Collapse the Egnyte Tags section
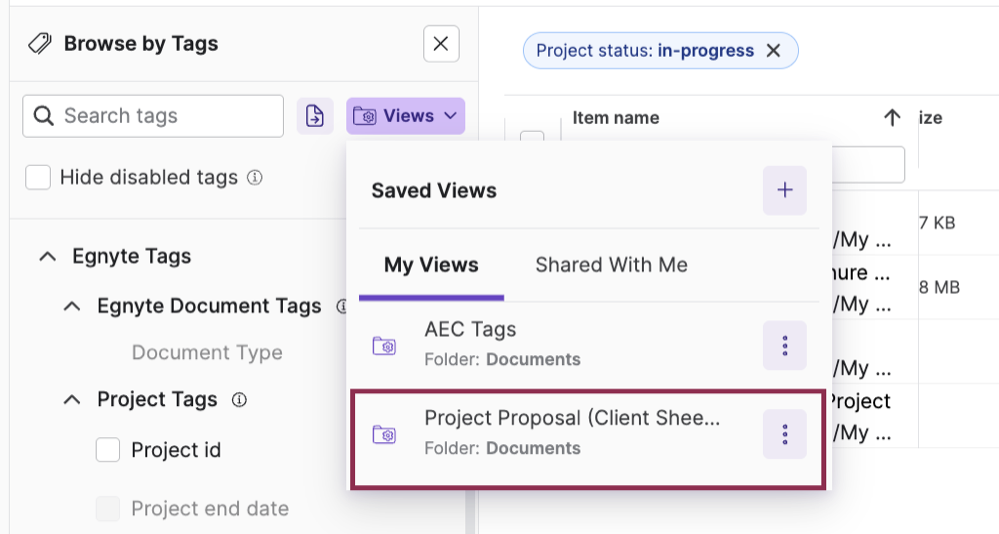The image size is (999, 534). click(47, 257)
